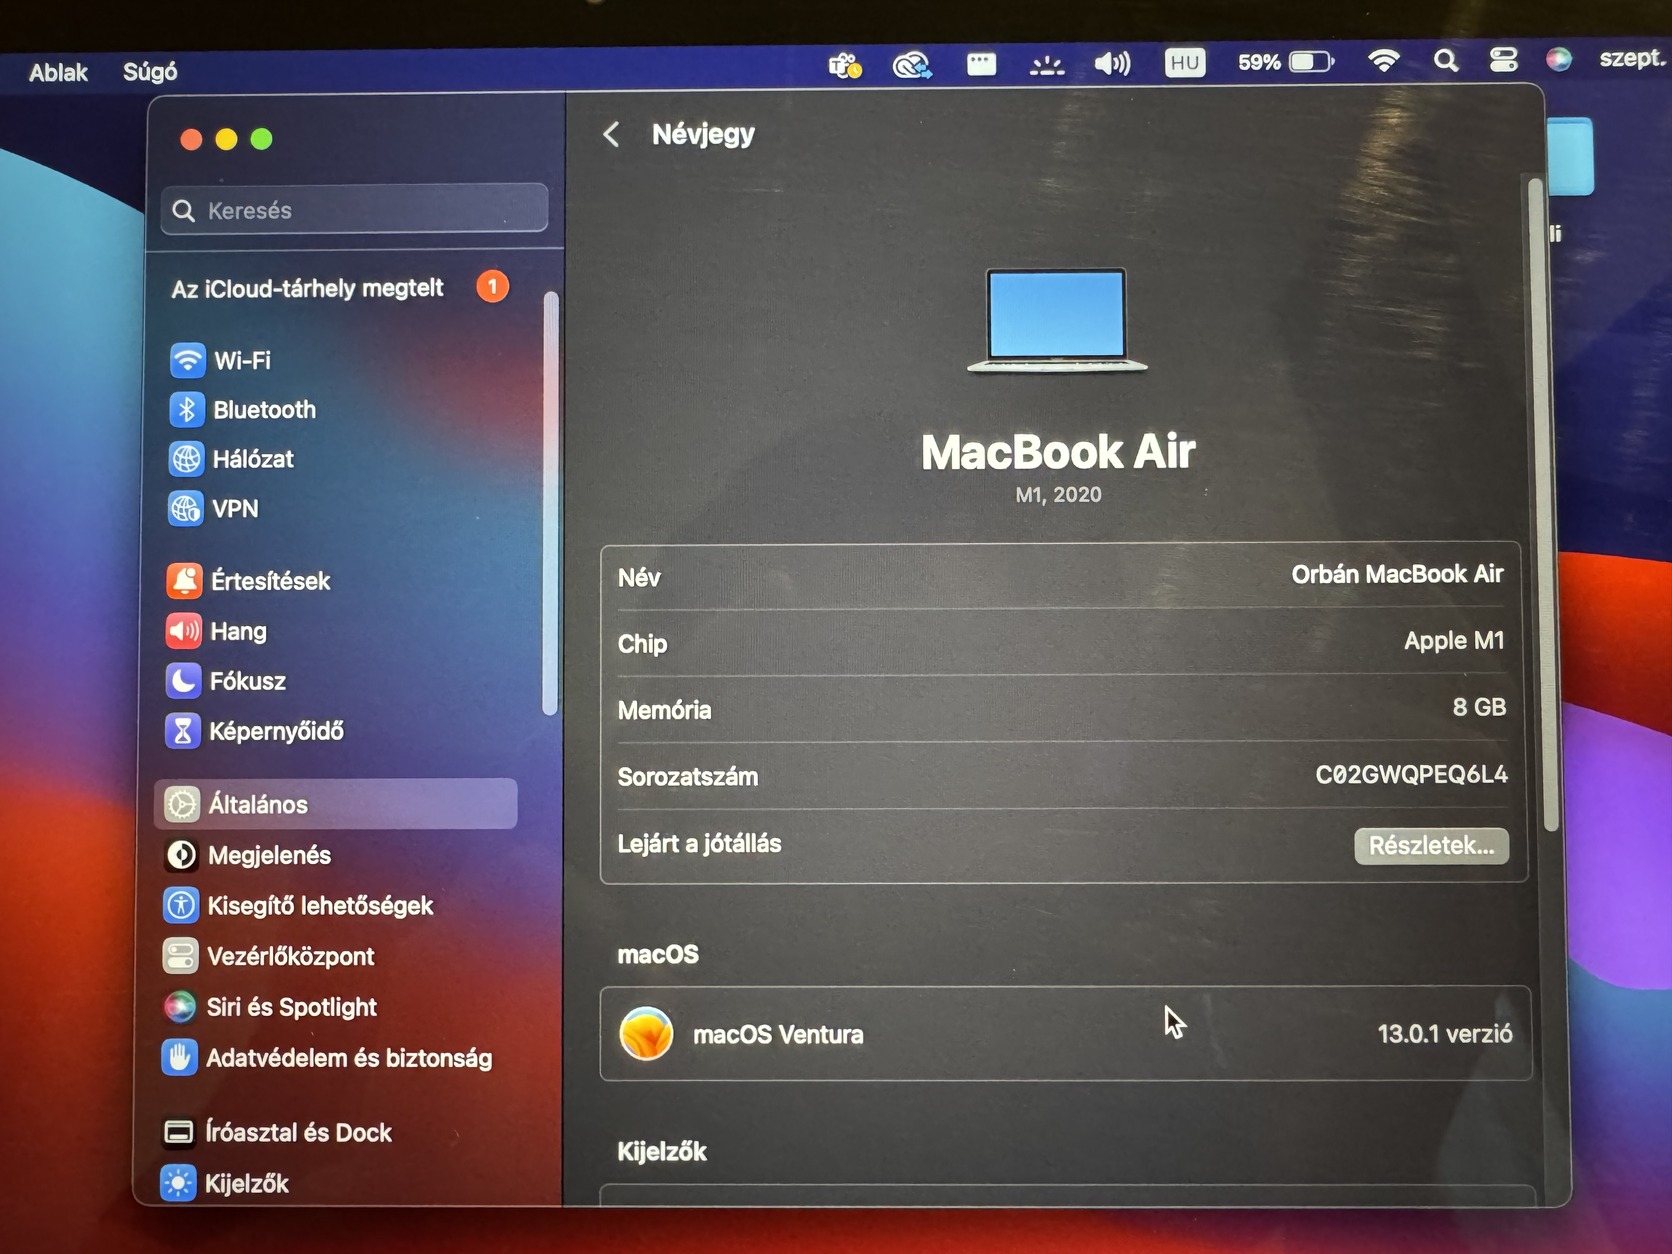Click the MacBook Air title heading
The image size is (1672, 1254).
click(1058, 452)
